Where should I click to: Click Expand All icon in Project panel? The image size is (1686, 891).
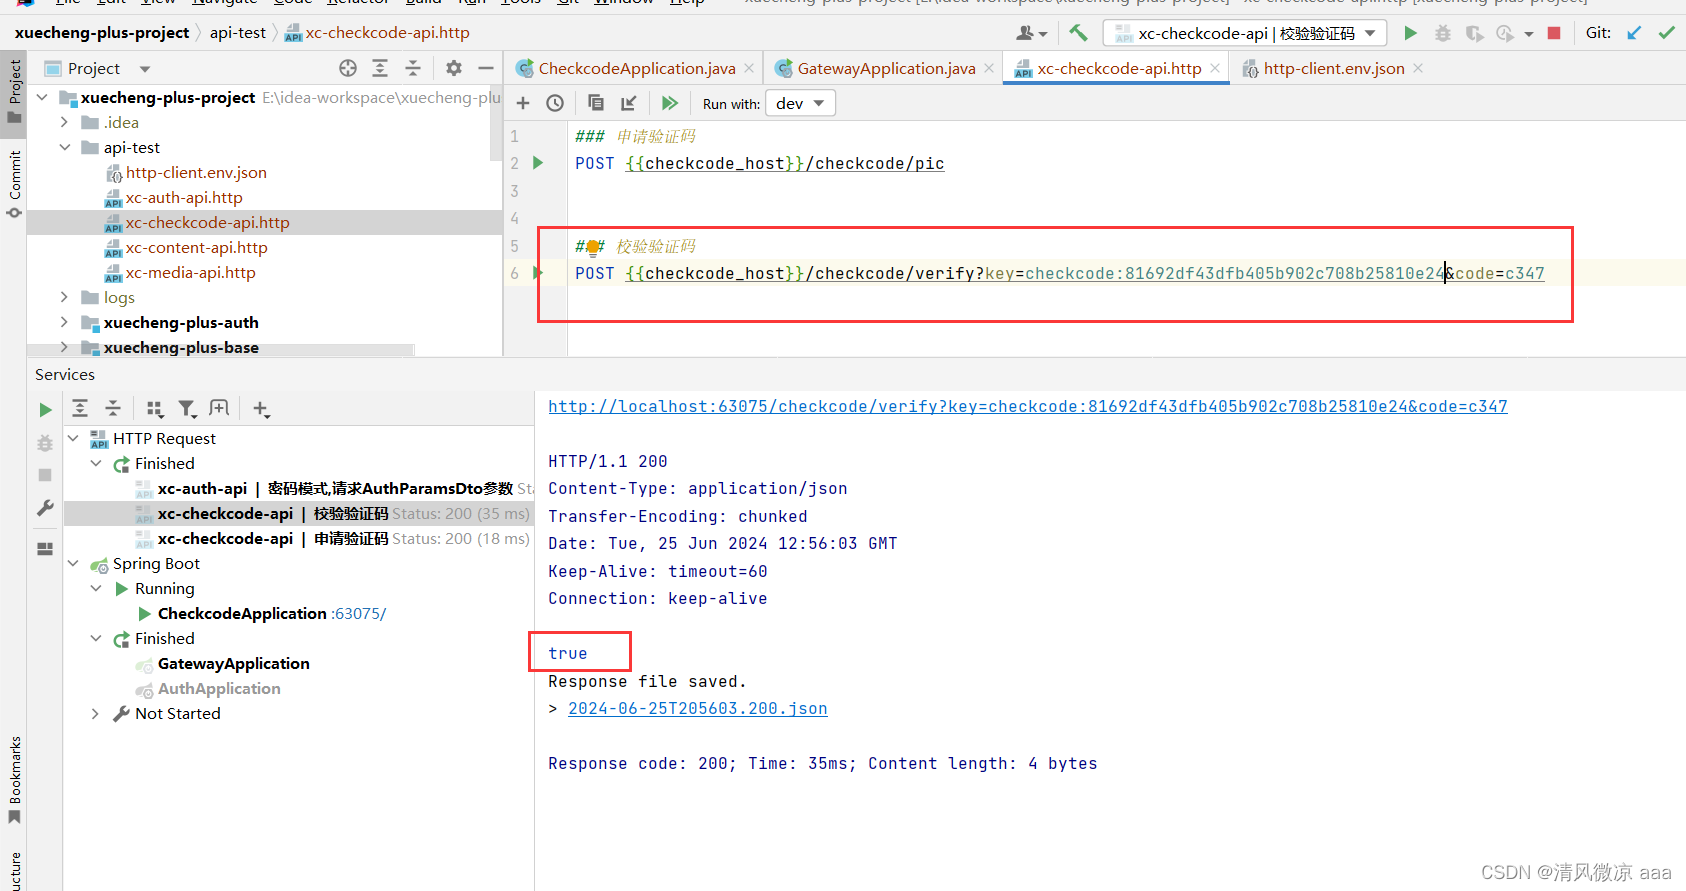pos(380,68)
